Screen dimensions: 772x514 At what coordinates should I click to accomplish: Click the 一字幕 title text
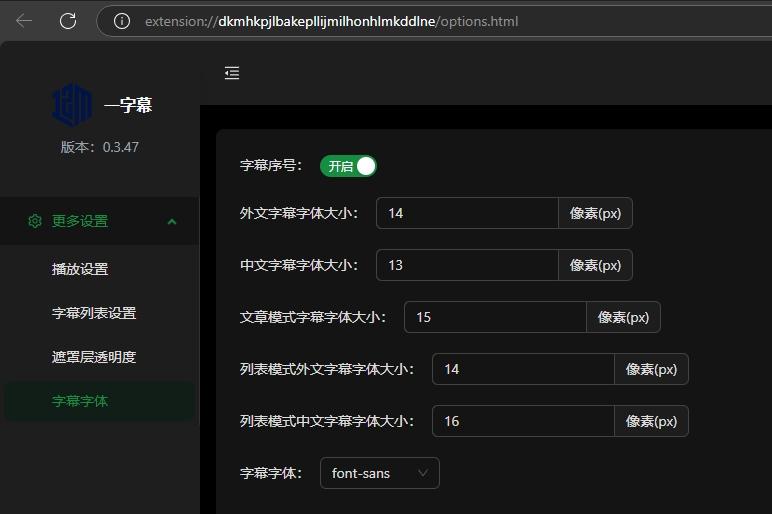(x=128, y=105)
